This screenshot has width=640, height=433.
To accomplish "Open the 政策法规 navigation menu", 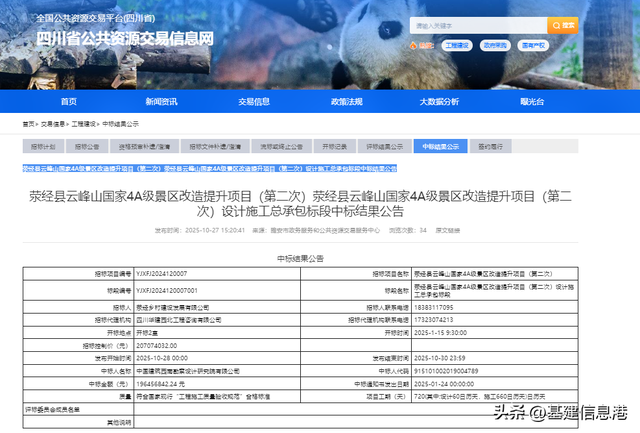I will [x=347, y=102].
